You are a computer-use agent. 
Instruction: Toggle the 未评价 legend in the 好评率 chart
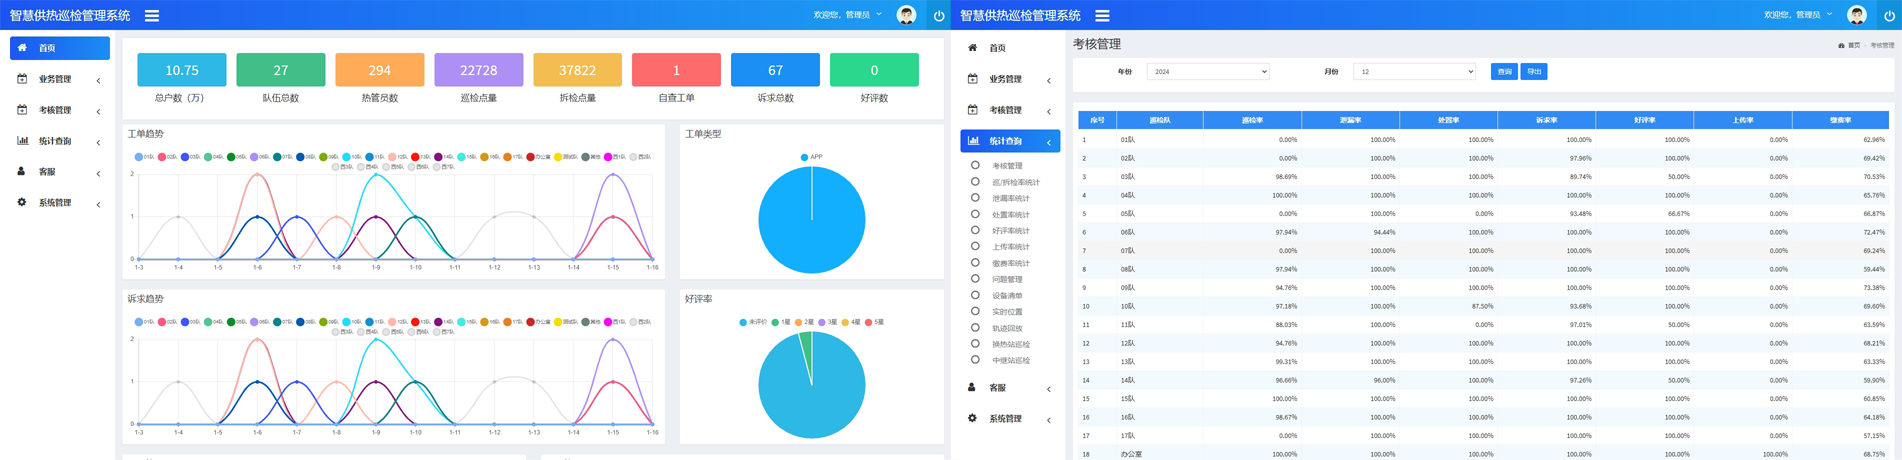[753, 322]
